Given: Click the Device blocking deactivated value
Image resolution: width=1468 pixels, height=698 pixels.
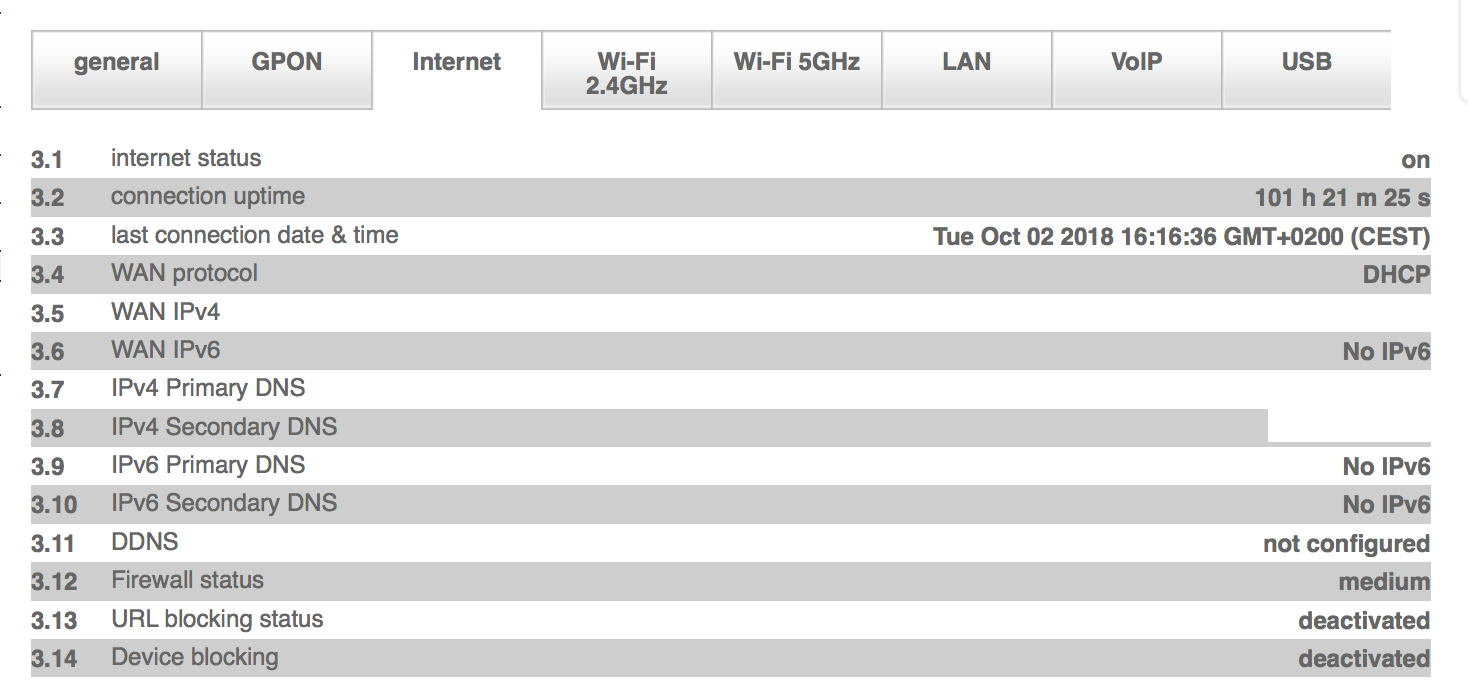Looking at the screenshot, I should [x=1364, y=659].
